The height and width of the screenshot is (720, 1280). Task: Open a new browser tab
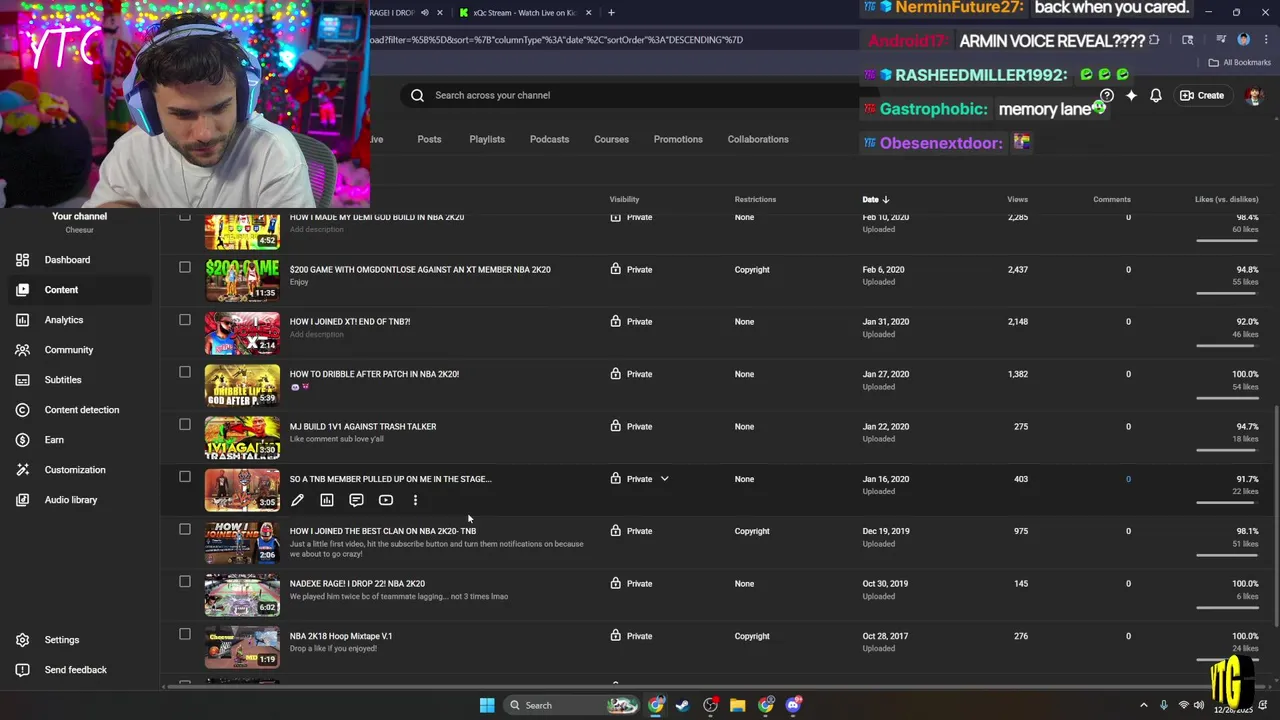(x=611, y=12)
